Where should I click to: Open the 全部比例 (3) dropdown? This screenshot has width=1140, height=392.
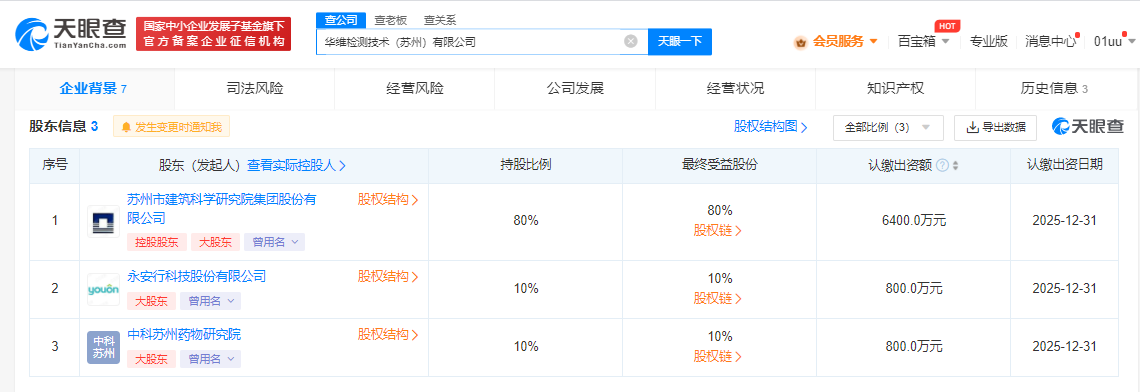click(x=888, y=127)
